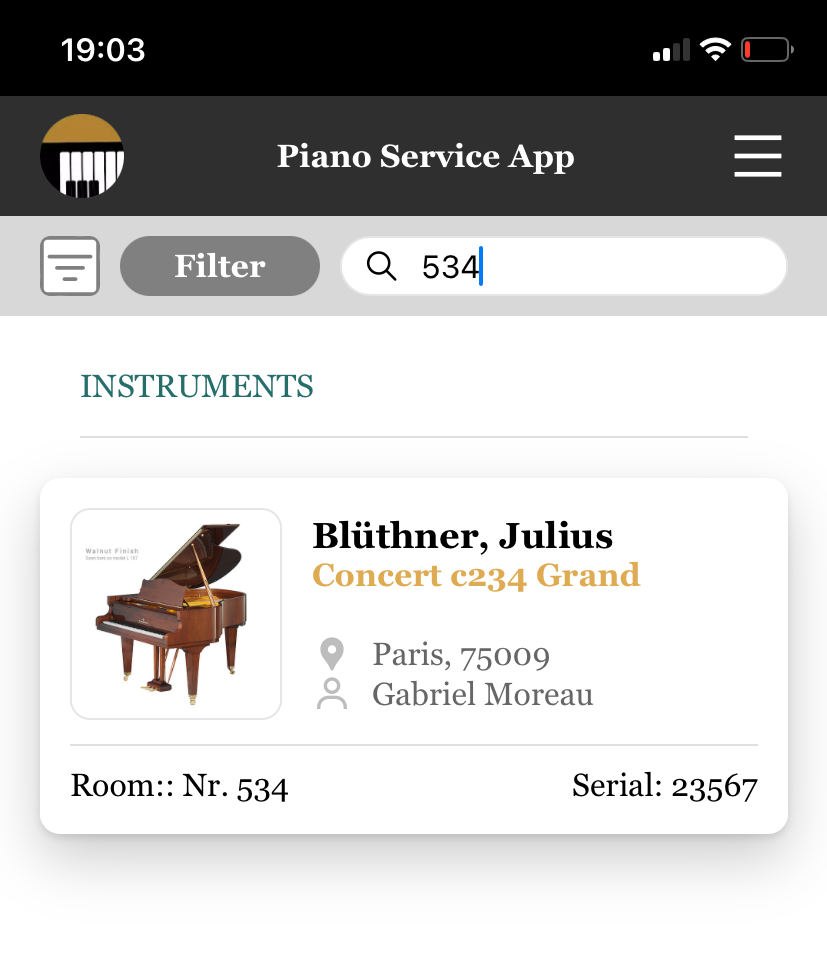Tap the piano keys app logo
The height and width of the screenshot is (967, 827).
click(82, 156)
